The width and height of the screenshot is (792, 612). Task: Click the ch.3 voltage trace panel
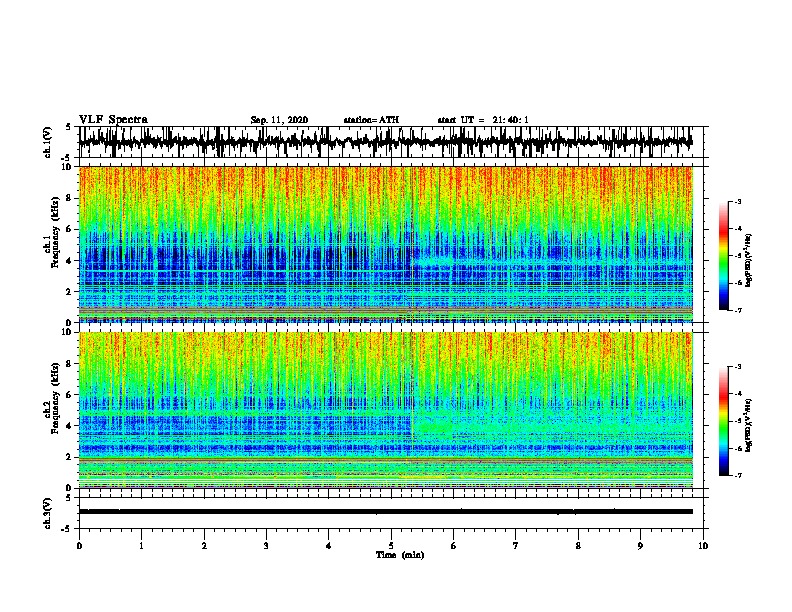[x=391, y=513]
